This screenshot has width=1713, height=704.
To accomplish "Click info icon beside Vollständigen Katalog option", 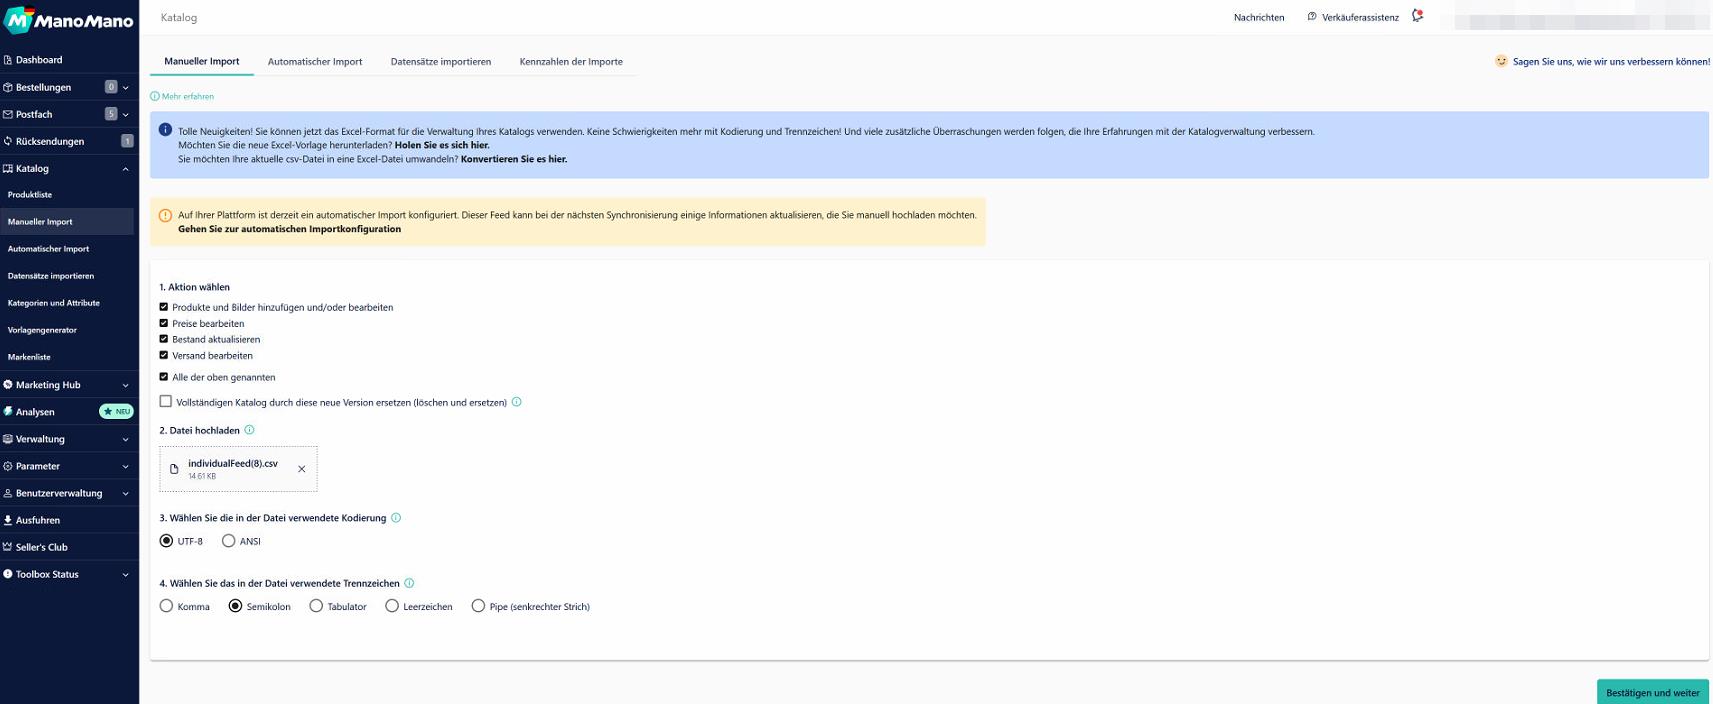I will point(517,402).
